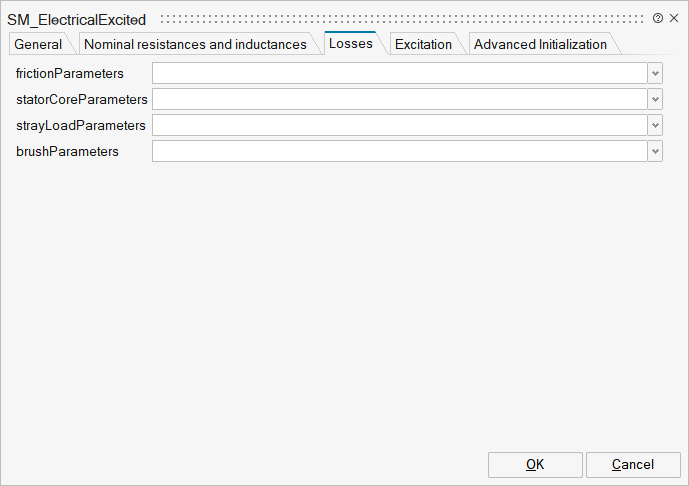This screenshot has height=486, width=689.
Task: Click the SM_ElectricalExcited title text
Action: tap(76, 19)
